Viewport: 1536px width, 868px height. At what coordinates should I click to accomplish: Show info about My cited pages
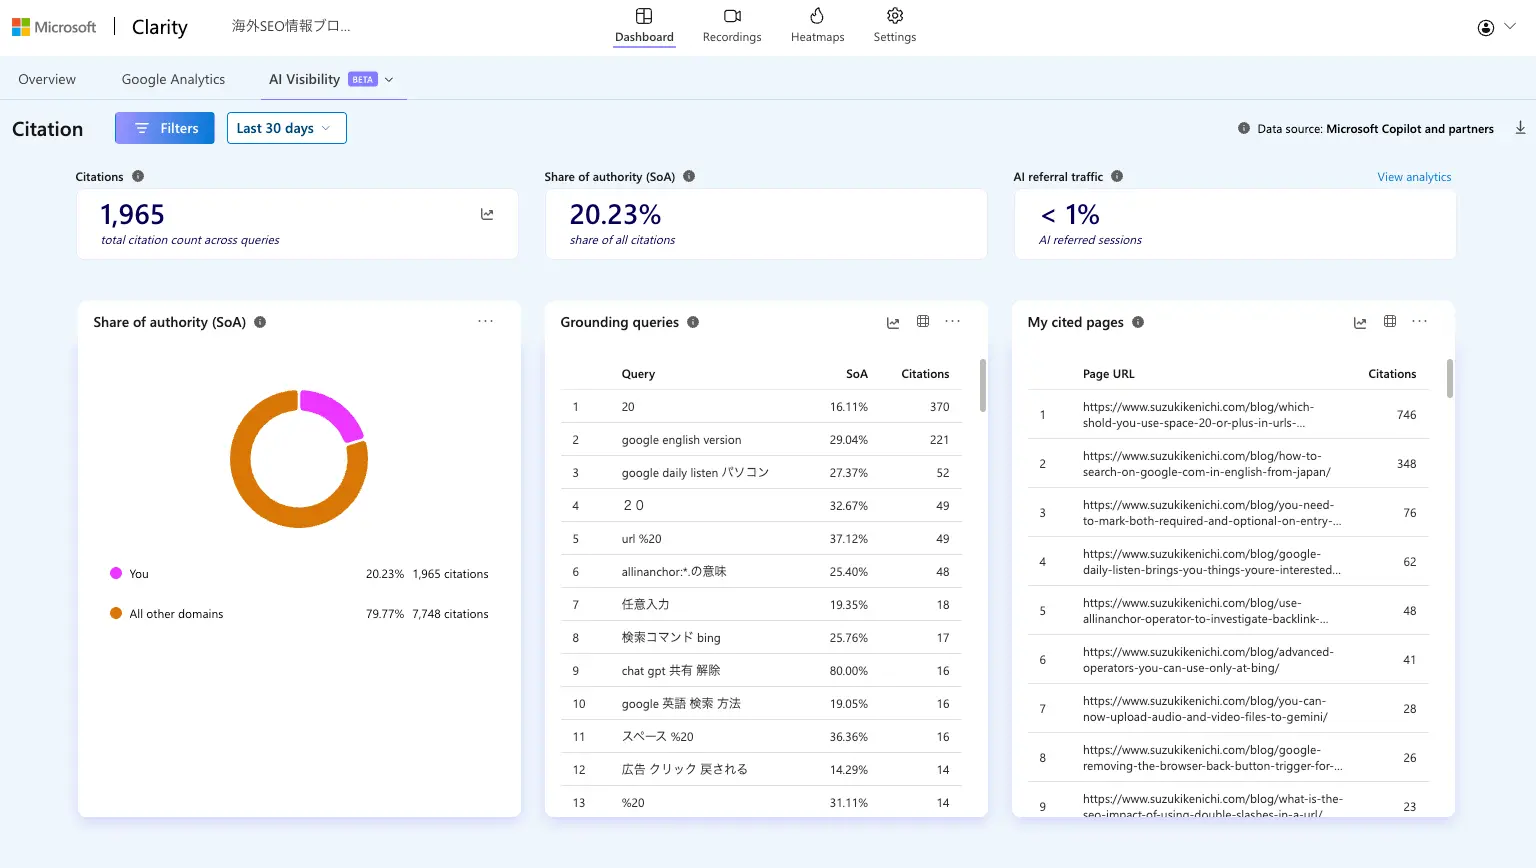point(1138,322)
